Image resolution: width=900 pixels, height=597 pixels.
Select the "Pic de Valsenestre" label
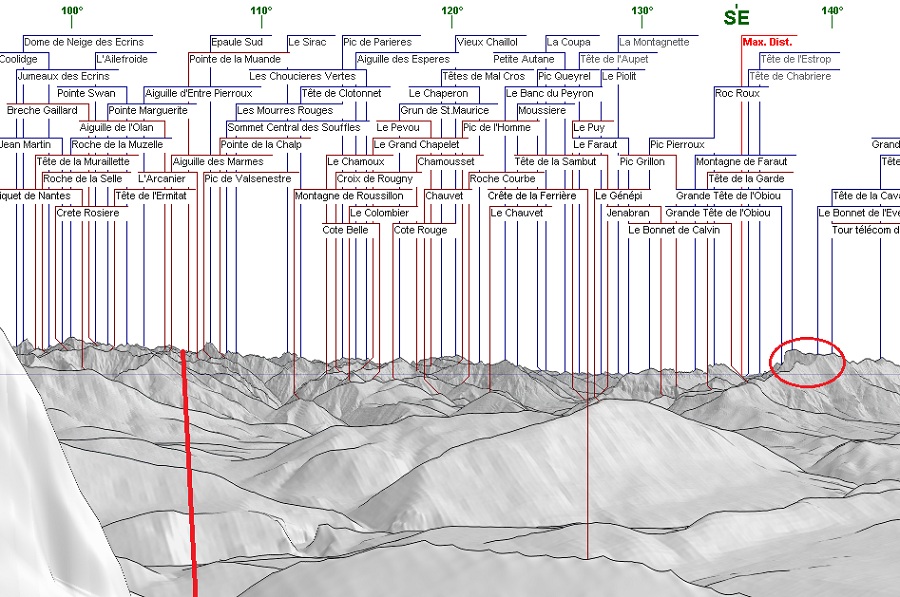[x=248, y=179]
